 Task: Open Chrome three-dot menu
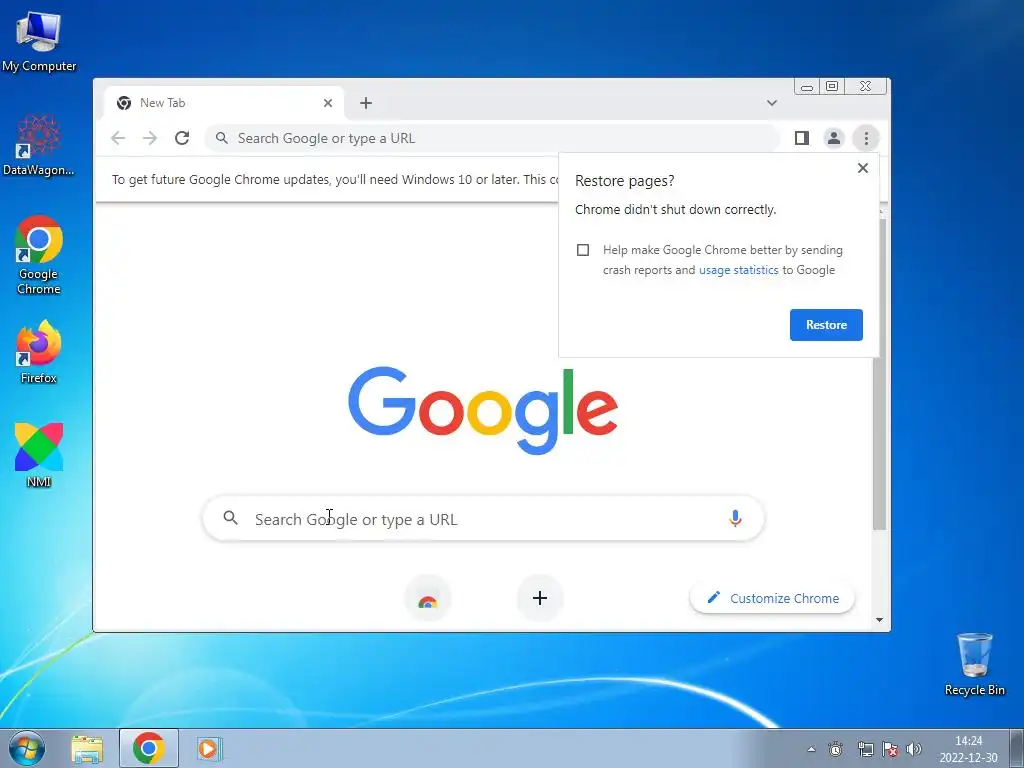(866, 138)
